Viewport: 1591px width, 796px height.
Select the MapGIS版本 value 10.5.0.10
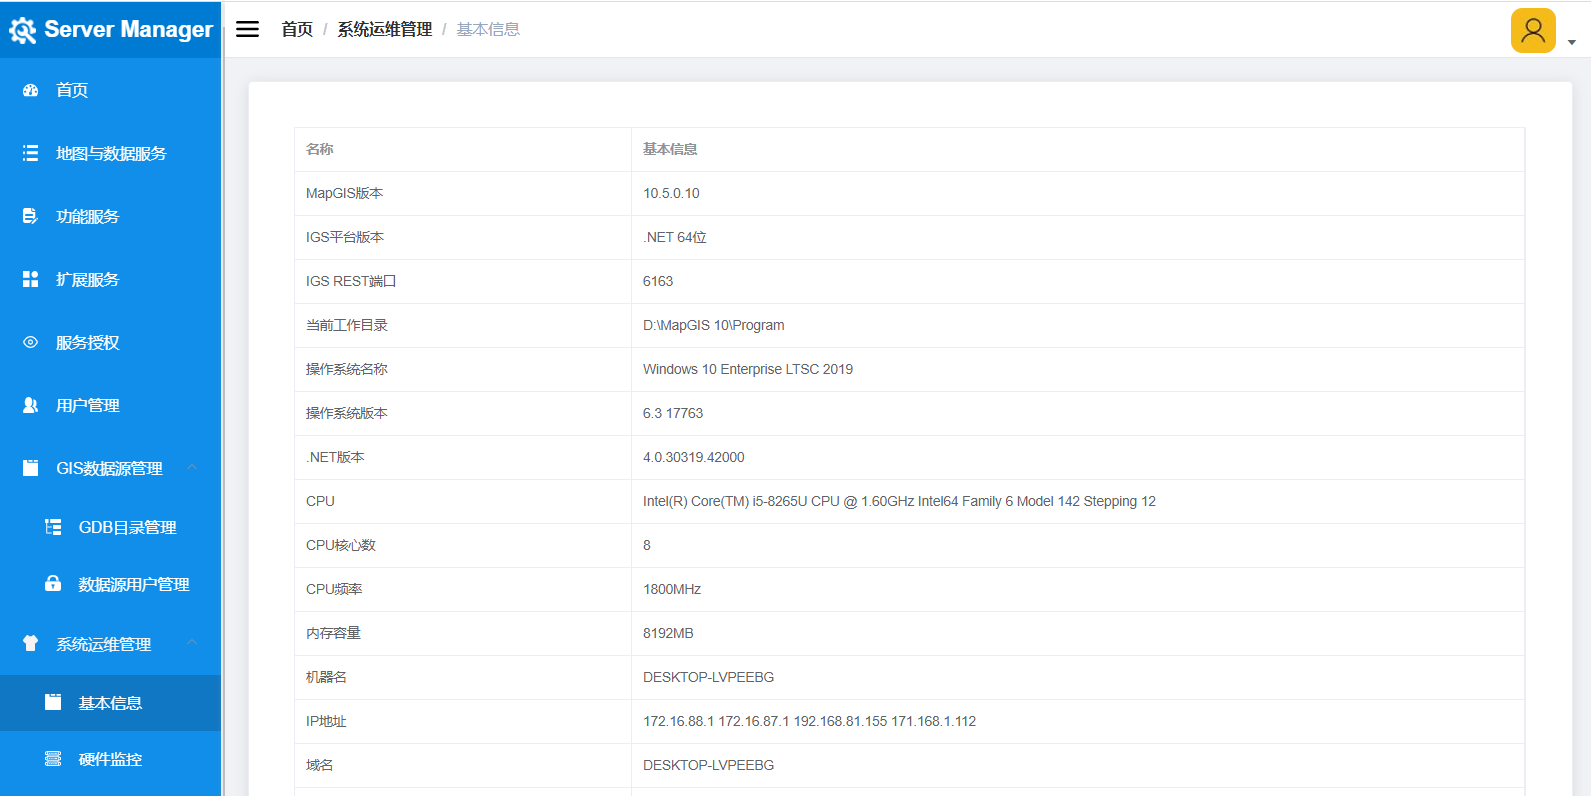pyautogui.click(x=671, y=193)
